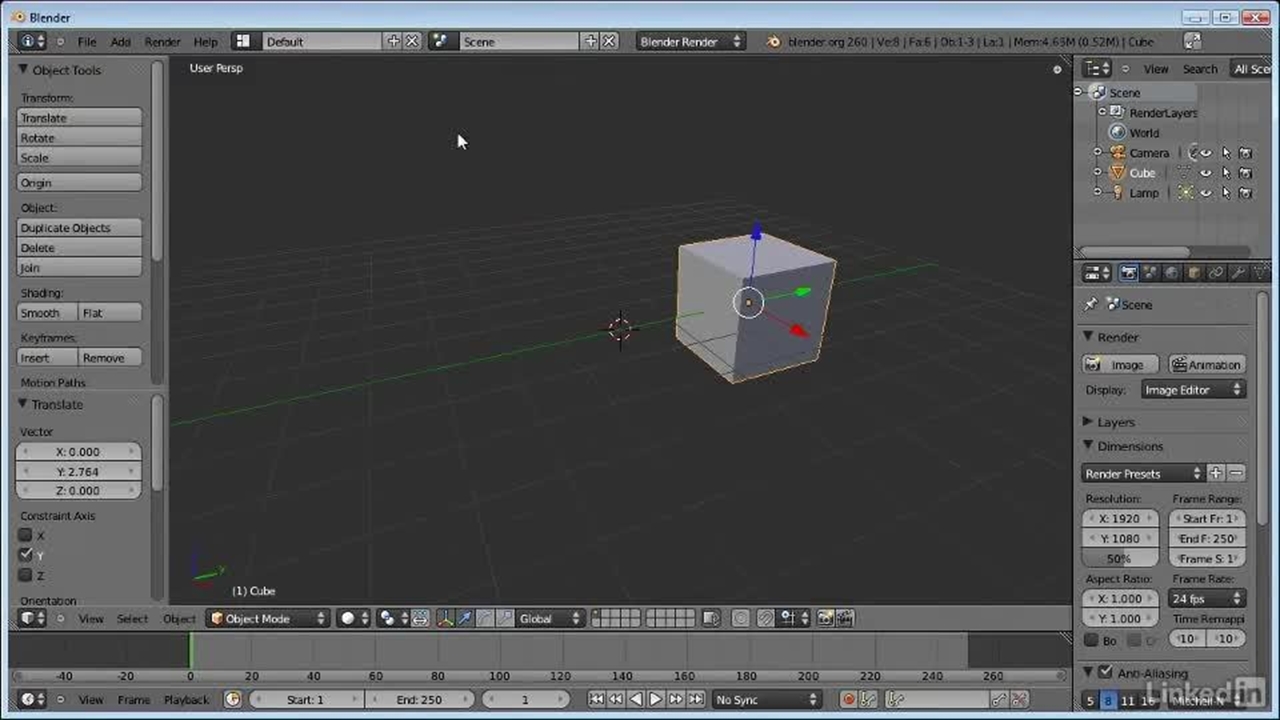The height and width of the screenshot is (720, 1280).
Task: Jump to the last frame in timeline
Action: pos(696,700)
